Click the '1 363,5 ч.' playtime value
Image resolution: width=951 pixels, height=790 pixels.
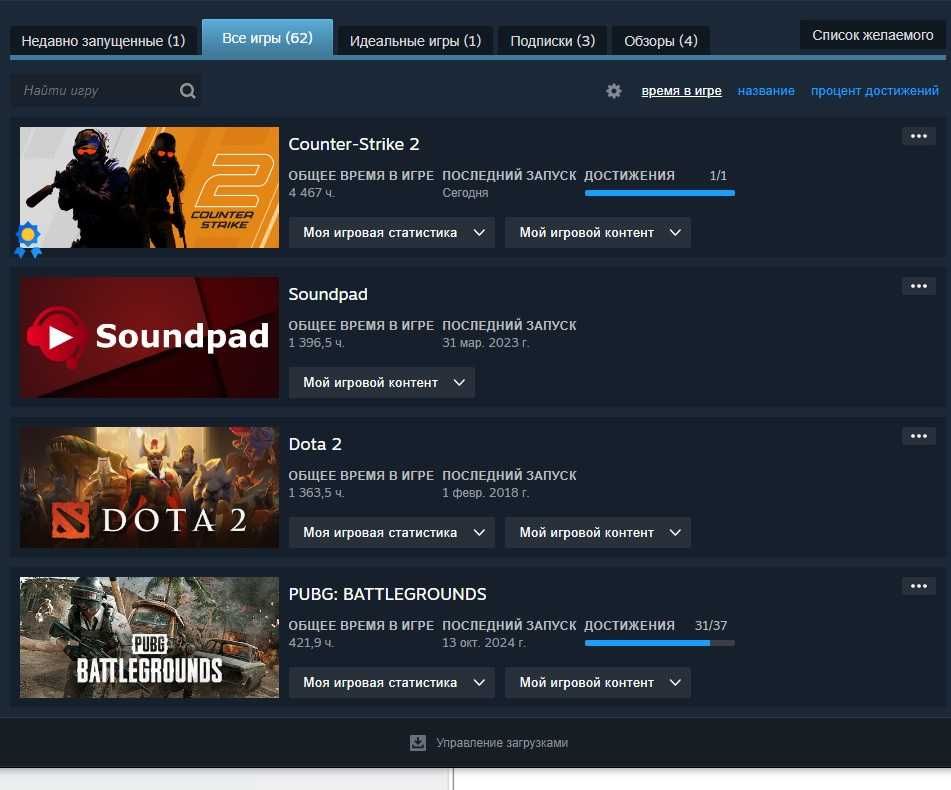tap(317, 493)
